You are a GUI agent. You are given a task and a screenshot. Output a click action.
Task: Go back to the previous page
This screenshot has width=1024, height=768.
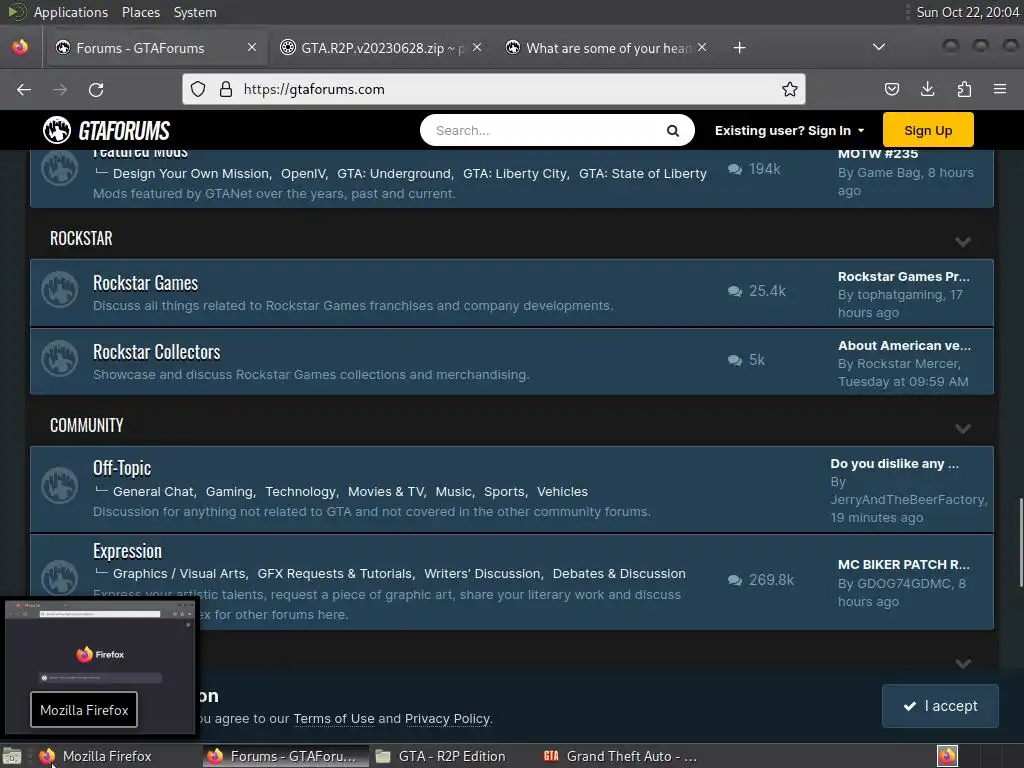[x=24, y=89]
